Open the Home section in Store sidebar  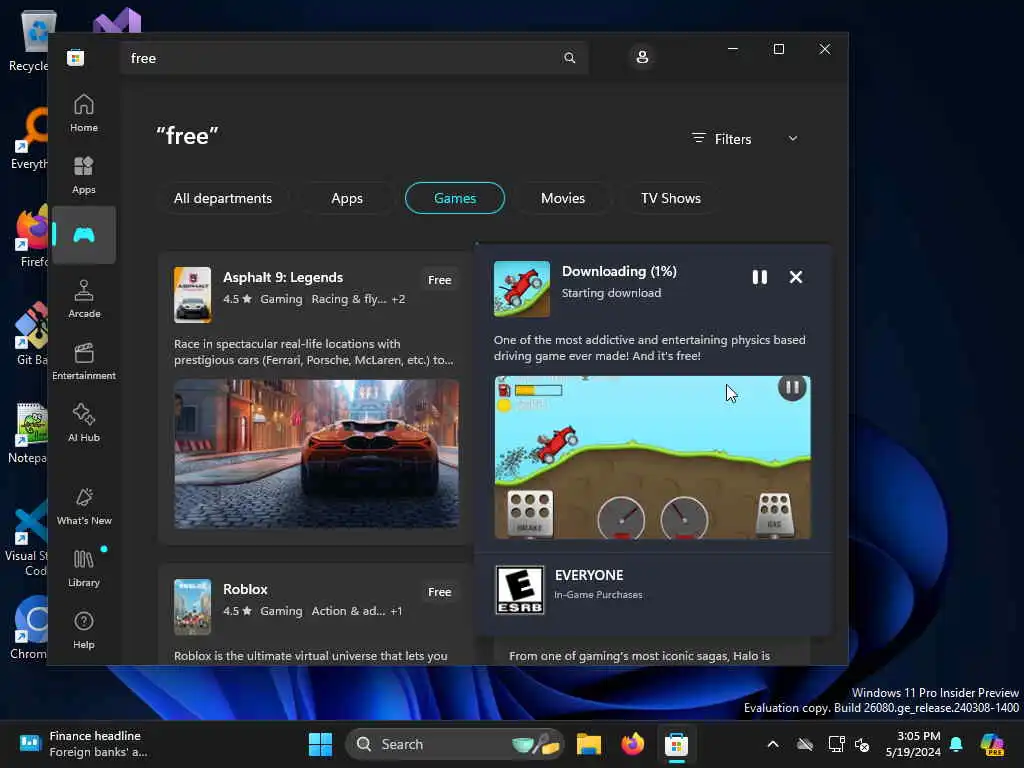84,113
